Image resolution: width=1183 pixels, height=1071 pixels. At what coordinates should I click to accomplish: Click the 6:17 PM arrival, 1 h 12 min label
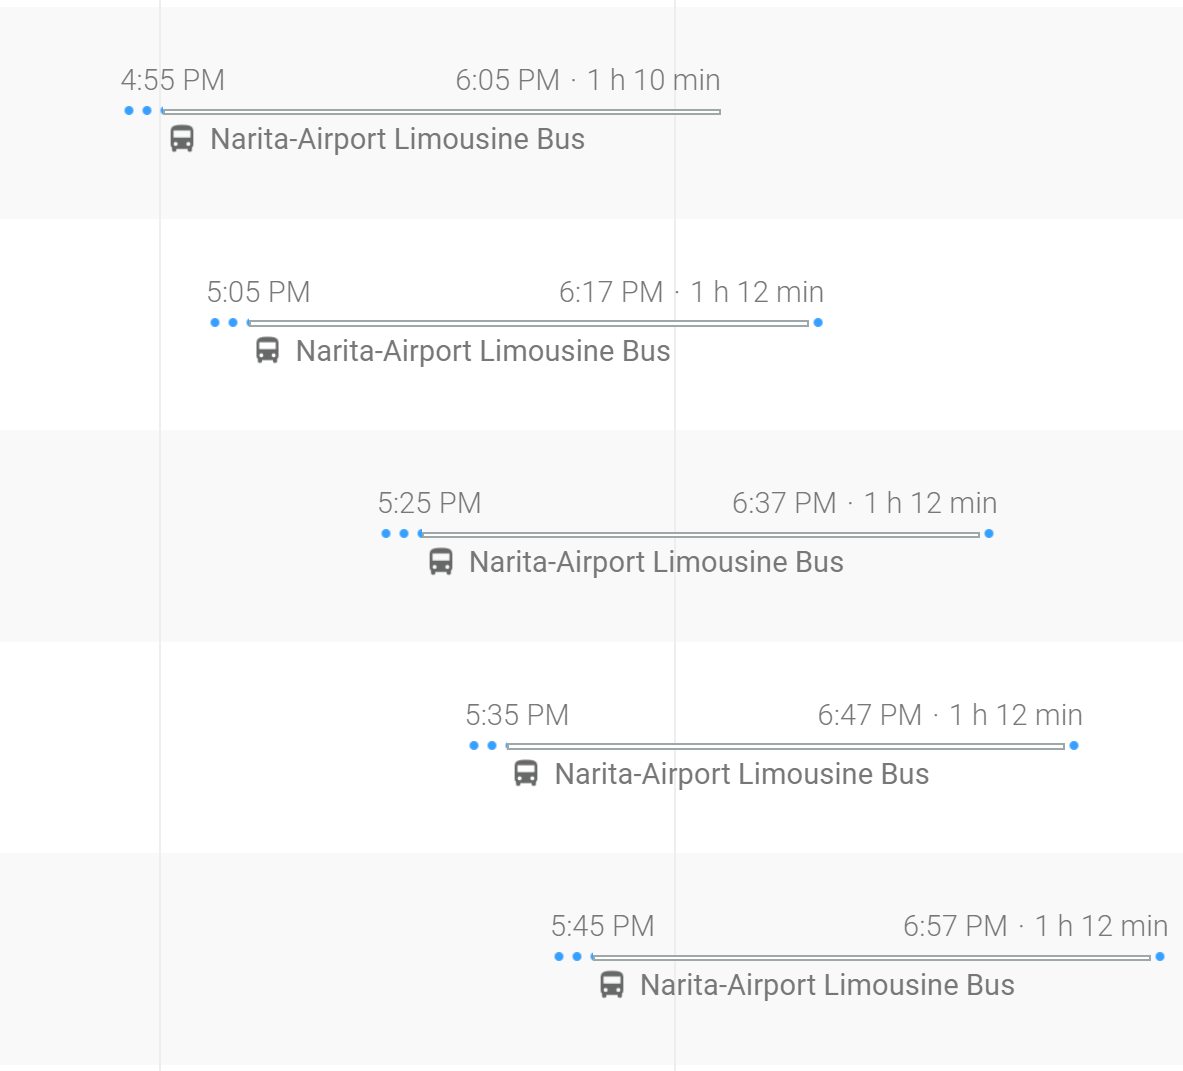[691, 292]
